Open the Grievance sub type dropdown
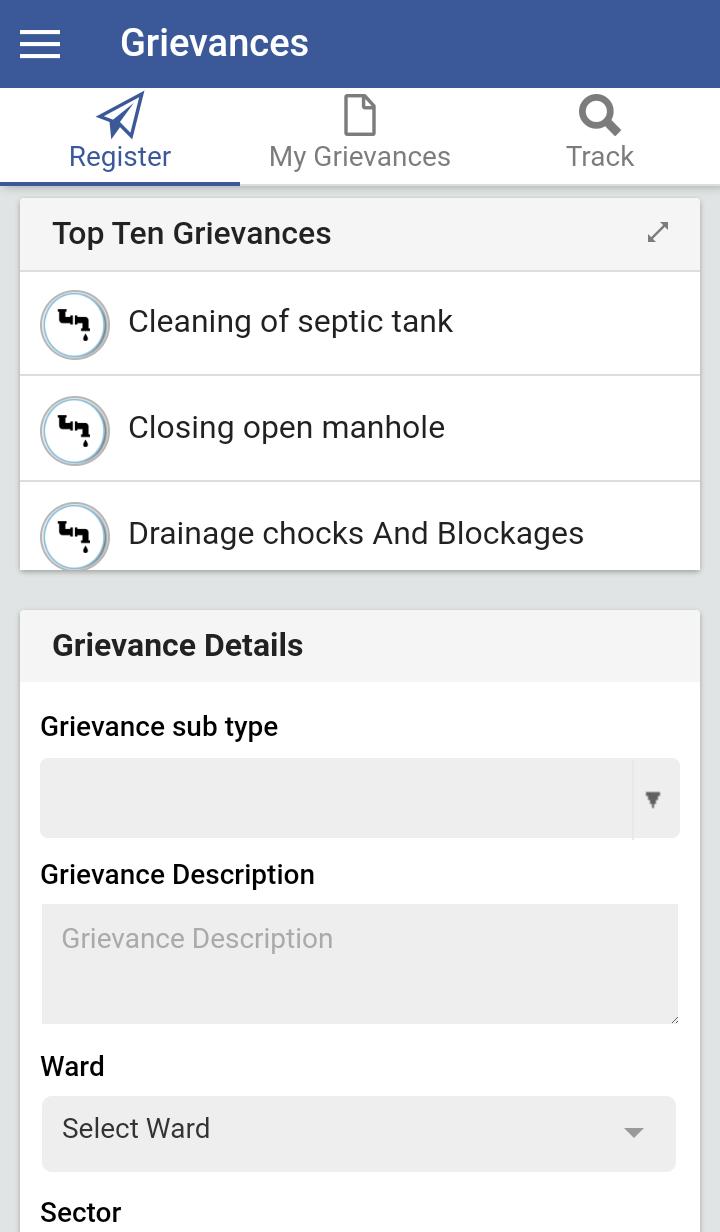 coord(360,798)
